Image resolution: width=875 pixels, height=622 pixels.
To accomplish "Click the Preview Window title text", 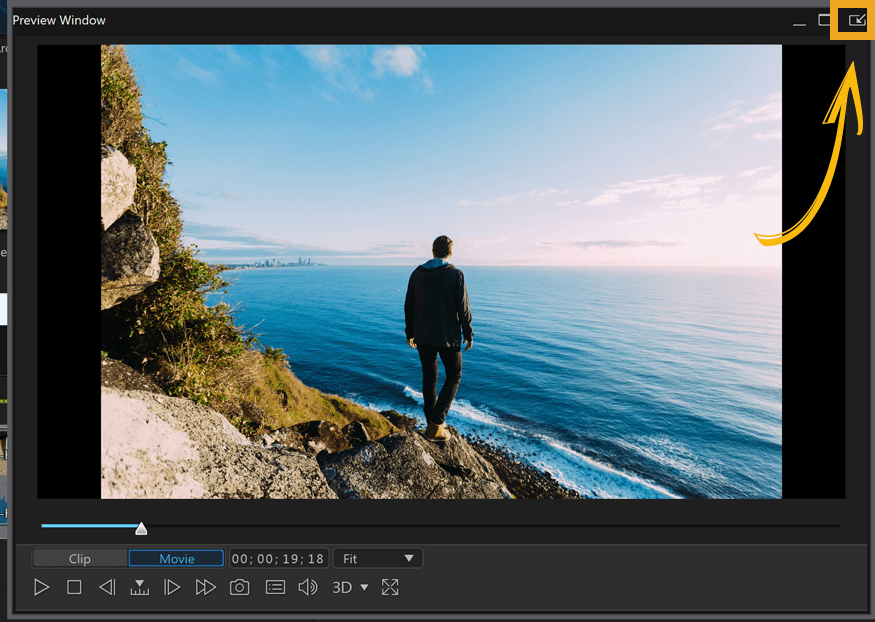I will tap(59, 20).
